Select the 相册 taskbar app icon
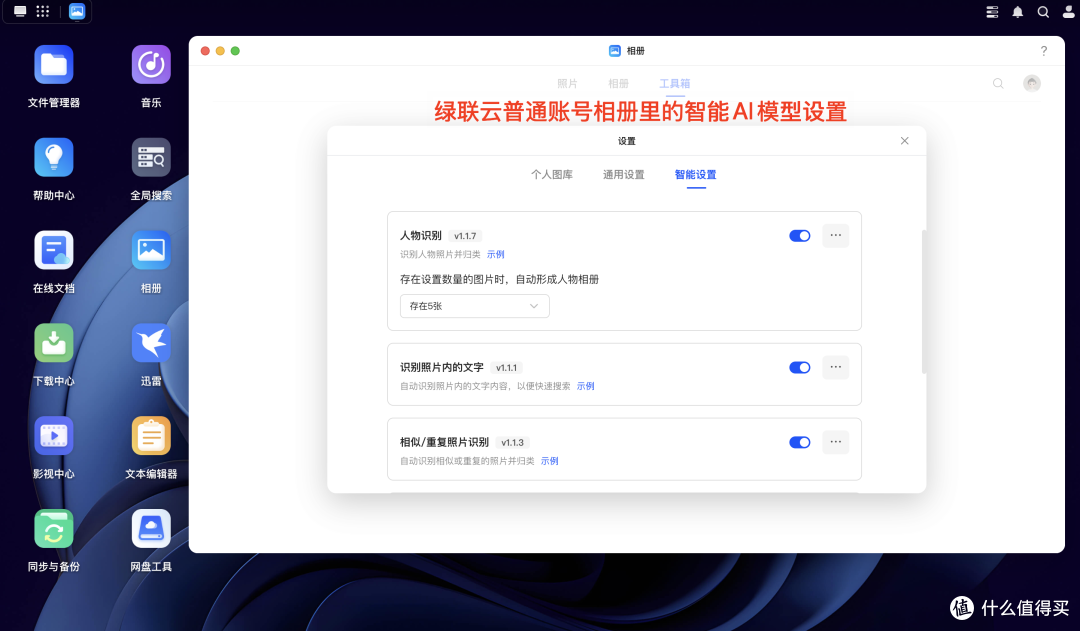Viewport: 1080px width, 631px height. [76, 11]
